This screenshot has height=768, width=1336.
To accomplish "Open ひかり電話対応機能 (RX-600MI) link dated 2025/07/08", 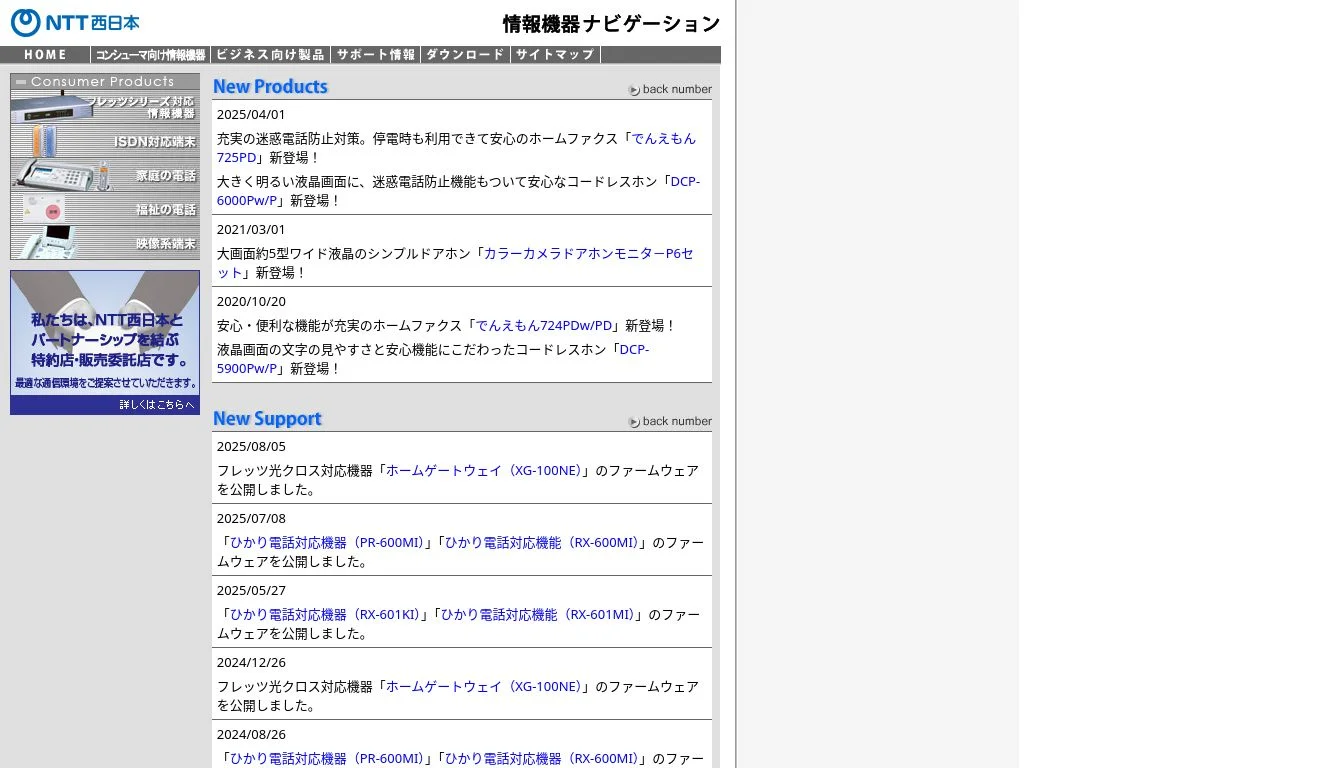I will 541,542.
